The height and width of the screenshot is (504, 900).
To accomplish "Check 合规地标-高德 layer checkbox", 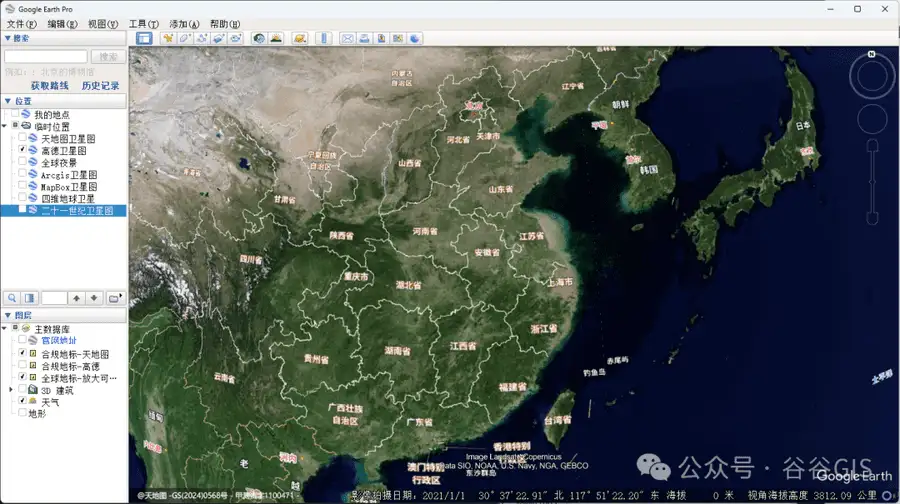I will pos(22,365).
